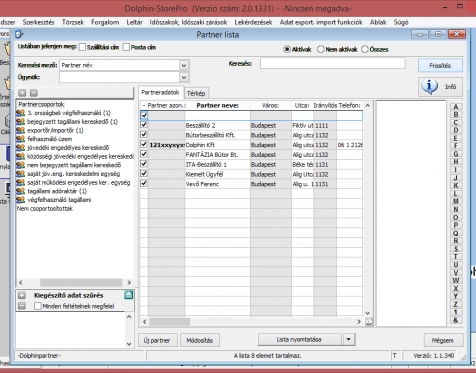Click the plus icon beside Kiegészítő adat szűrés
Screen dimensions: 476x373
click(22, 295)
